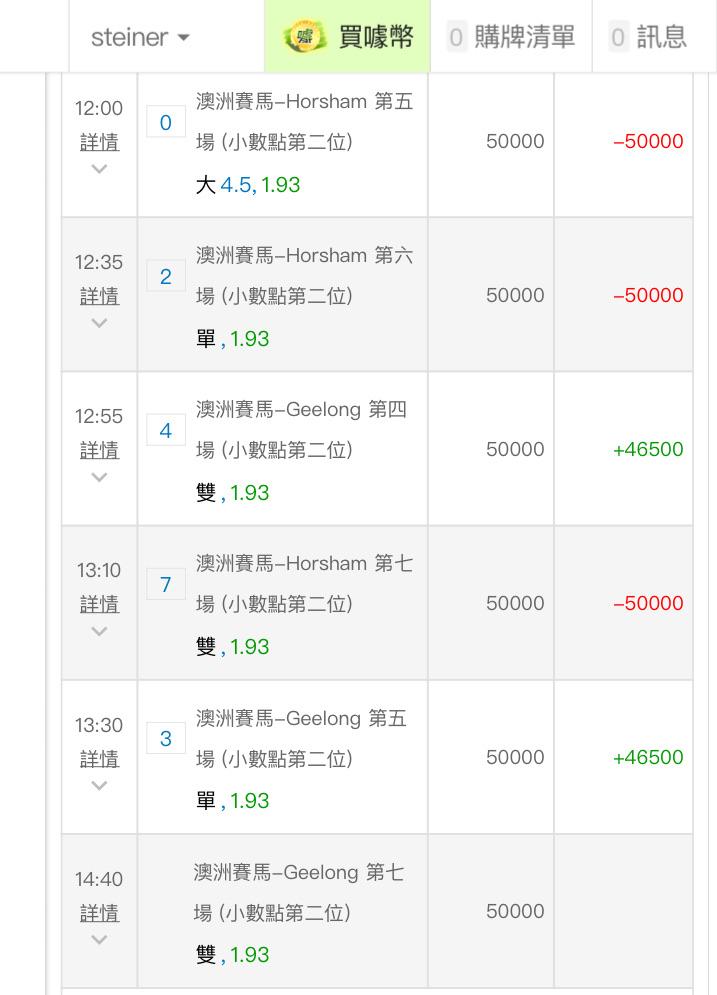Click 詳情 link for the 14:40 bet
The height and width of the screenshot is (995, 717).
(x=100, y=913)
